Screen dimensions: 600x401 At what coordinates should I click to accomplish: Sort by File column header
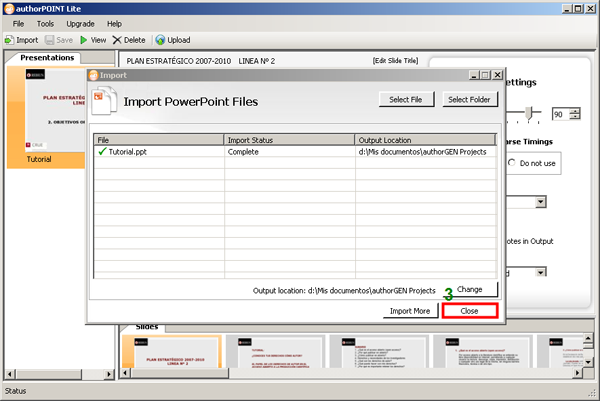[159, 140]
